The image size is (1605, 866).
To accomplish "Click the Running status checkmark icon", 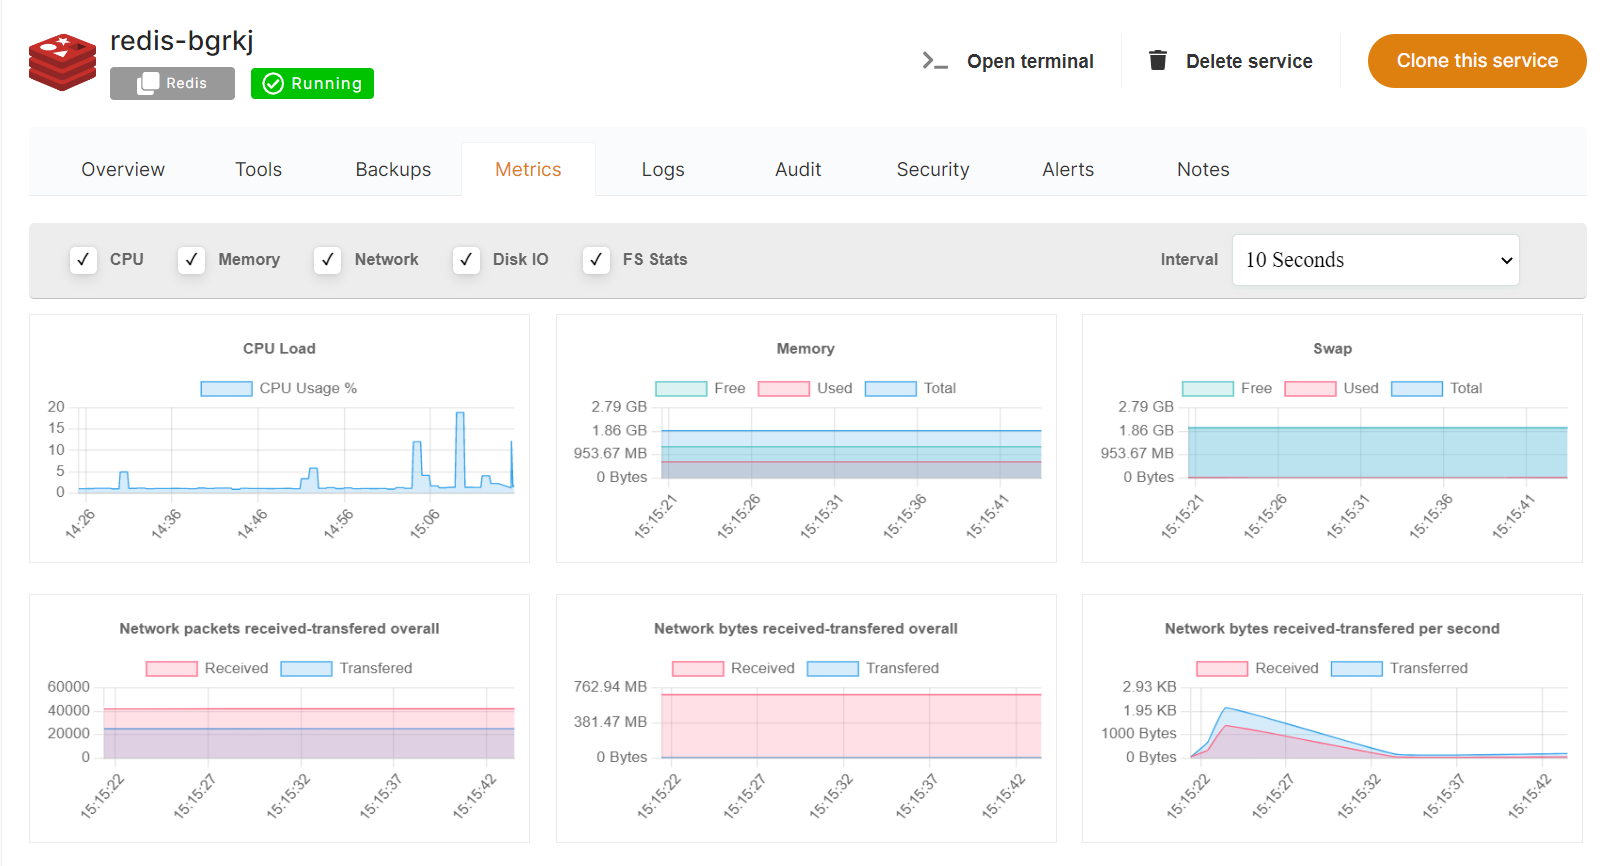I will coord(273,84).
